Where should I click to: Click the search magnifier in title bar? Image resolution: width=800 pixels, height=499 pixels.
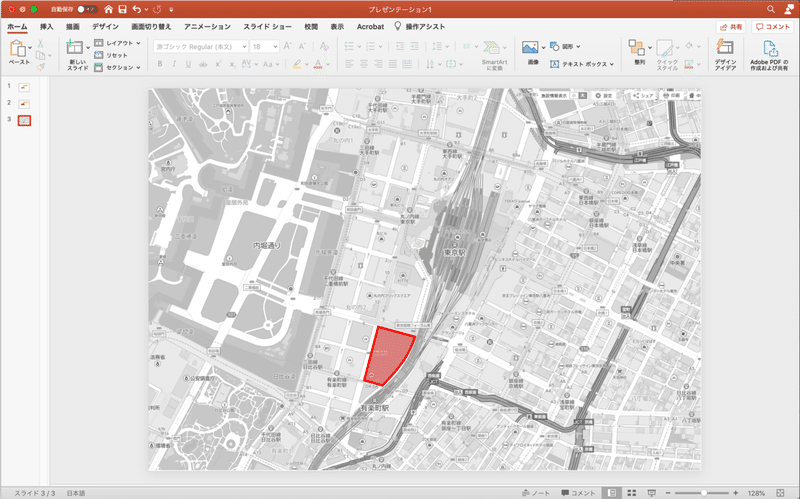[x=770, y=9]
